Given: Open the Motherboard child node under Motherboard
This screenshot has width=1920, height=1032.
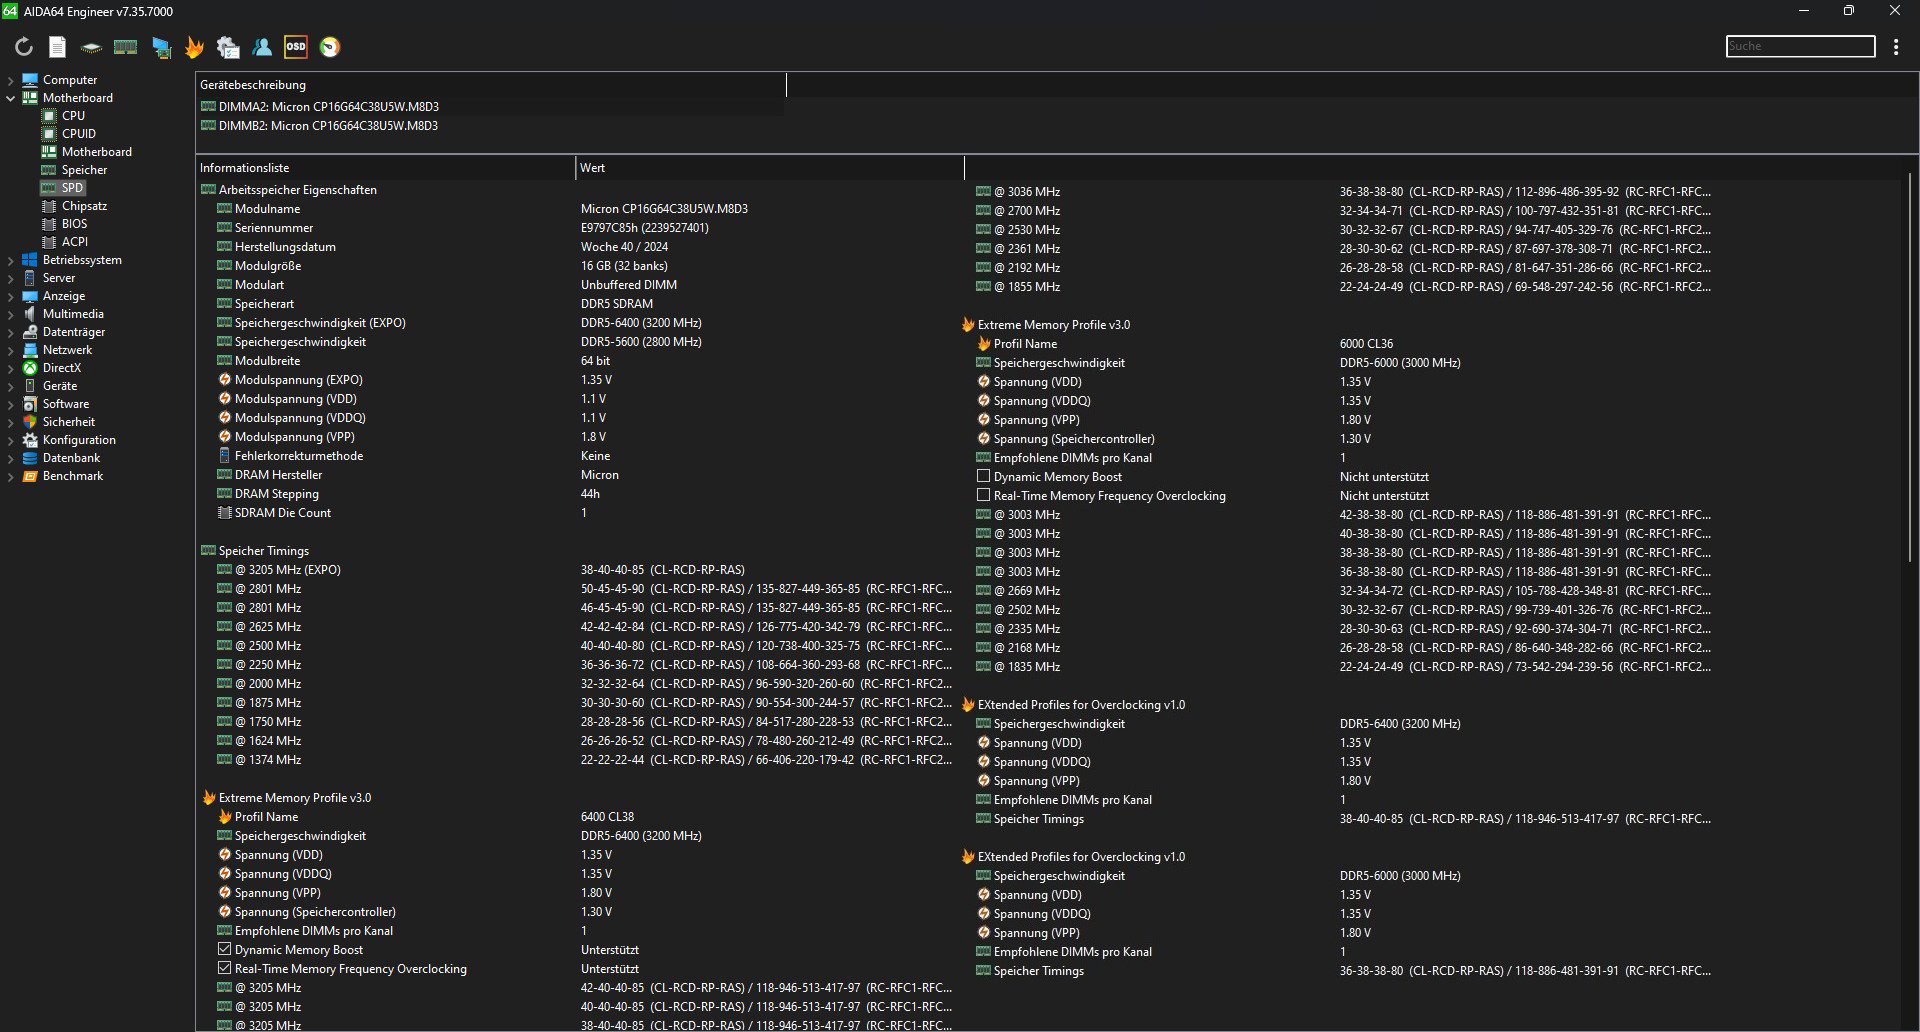Looking at the screenshot, I should tap(96, 152).
